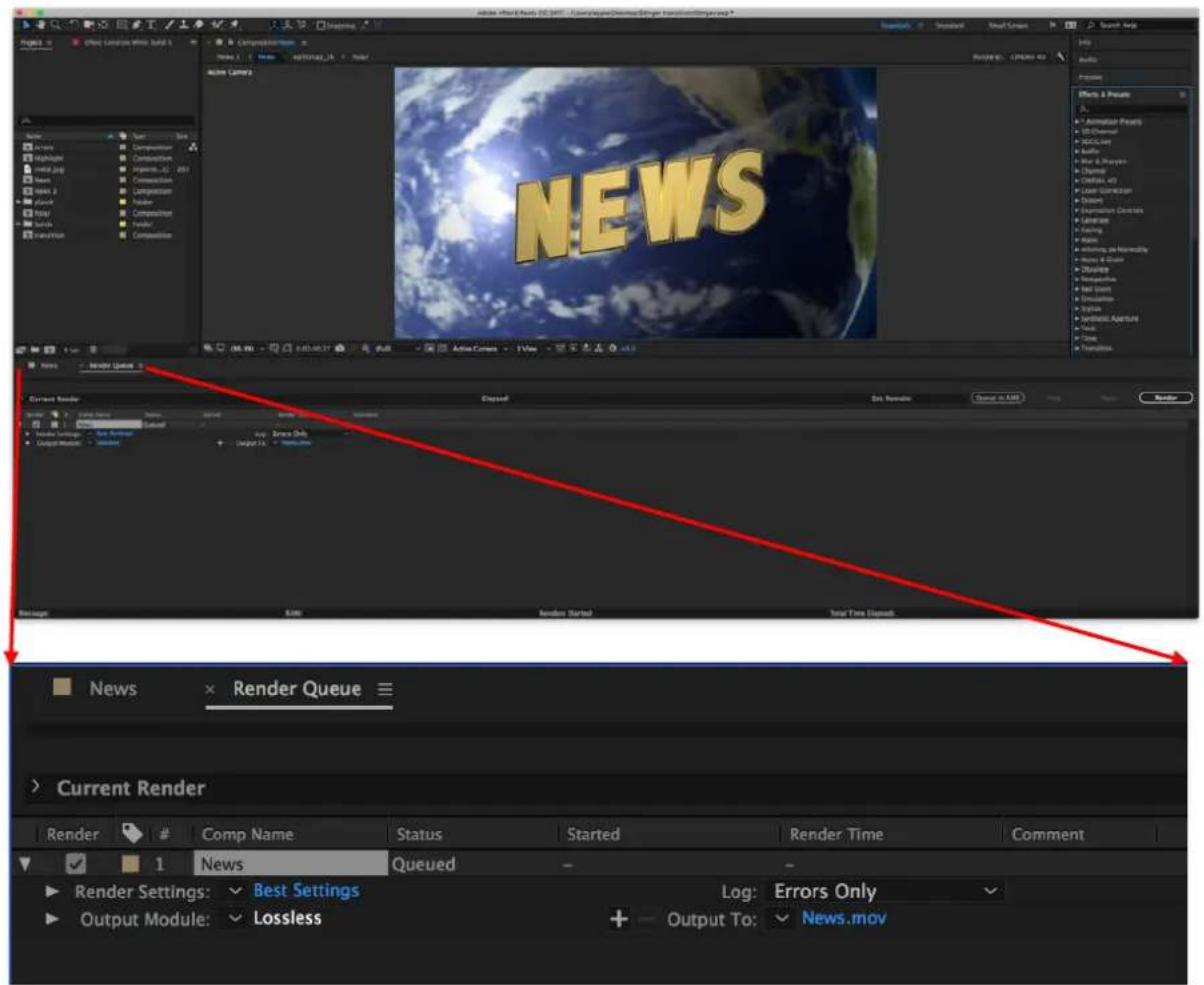1204x985 pixels.
Task: Click Lossless output module link in enlarged view
Action: (x=288, y=917)
